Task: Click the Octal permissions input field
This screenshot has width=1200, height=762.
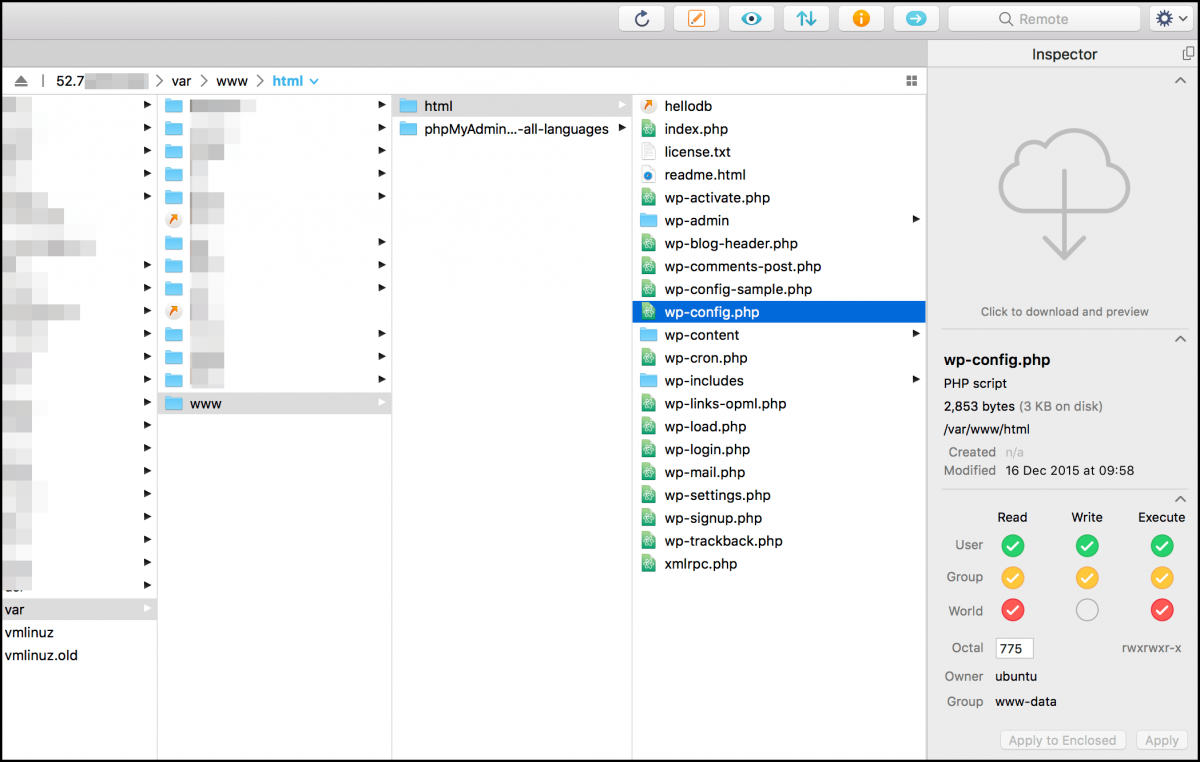Action: coord(1014,648)
